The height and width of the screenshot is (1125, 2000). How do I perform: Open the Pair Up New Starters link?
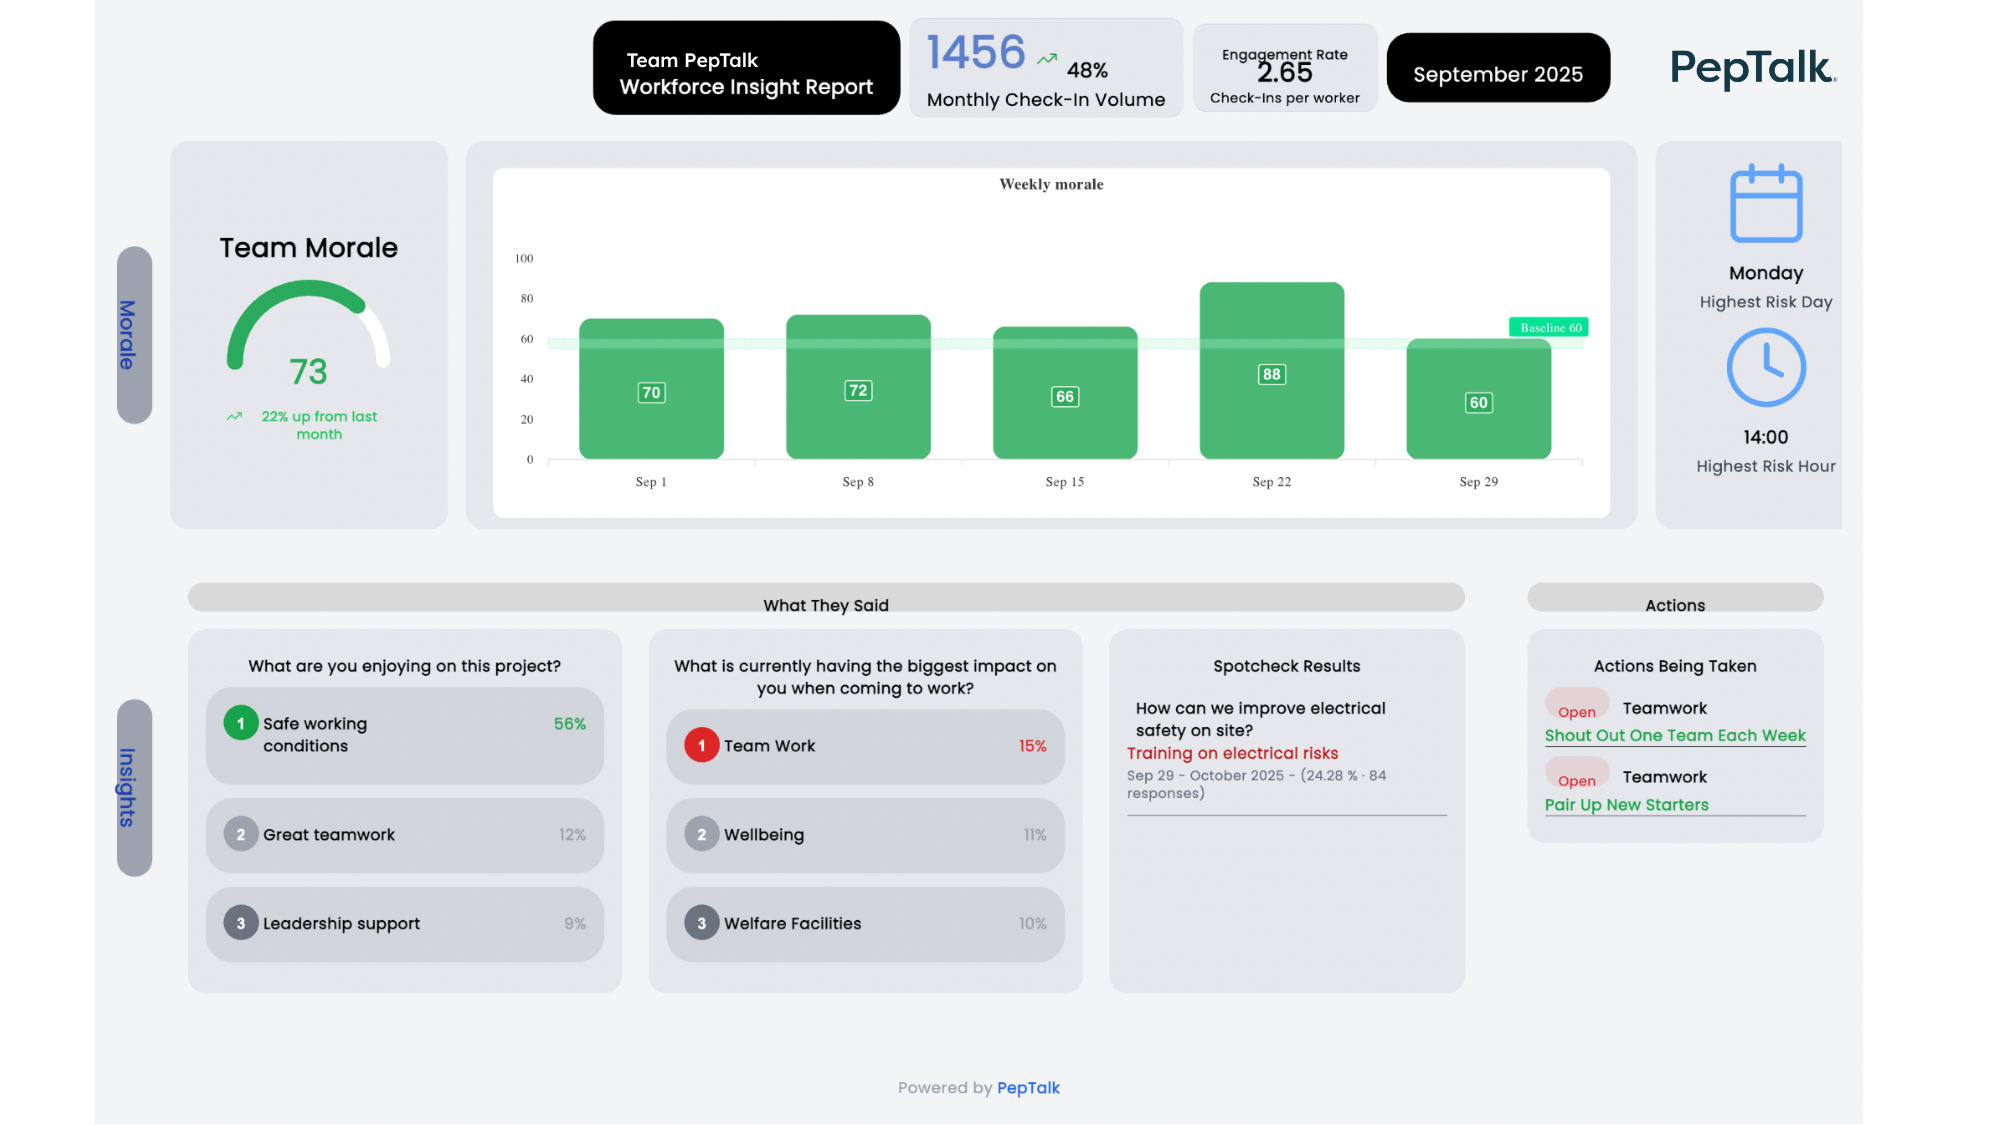tap(1626, 805)
